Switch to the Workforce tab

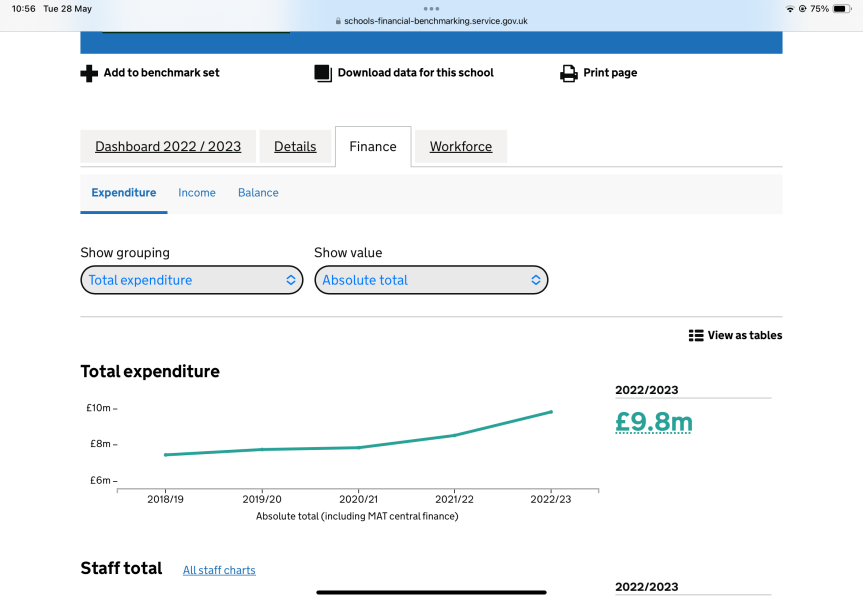point(460,146)
